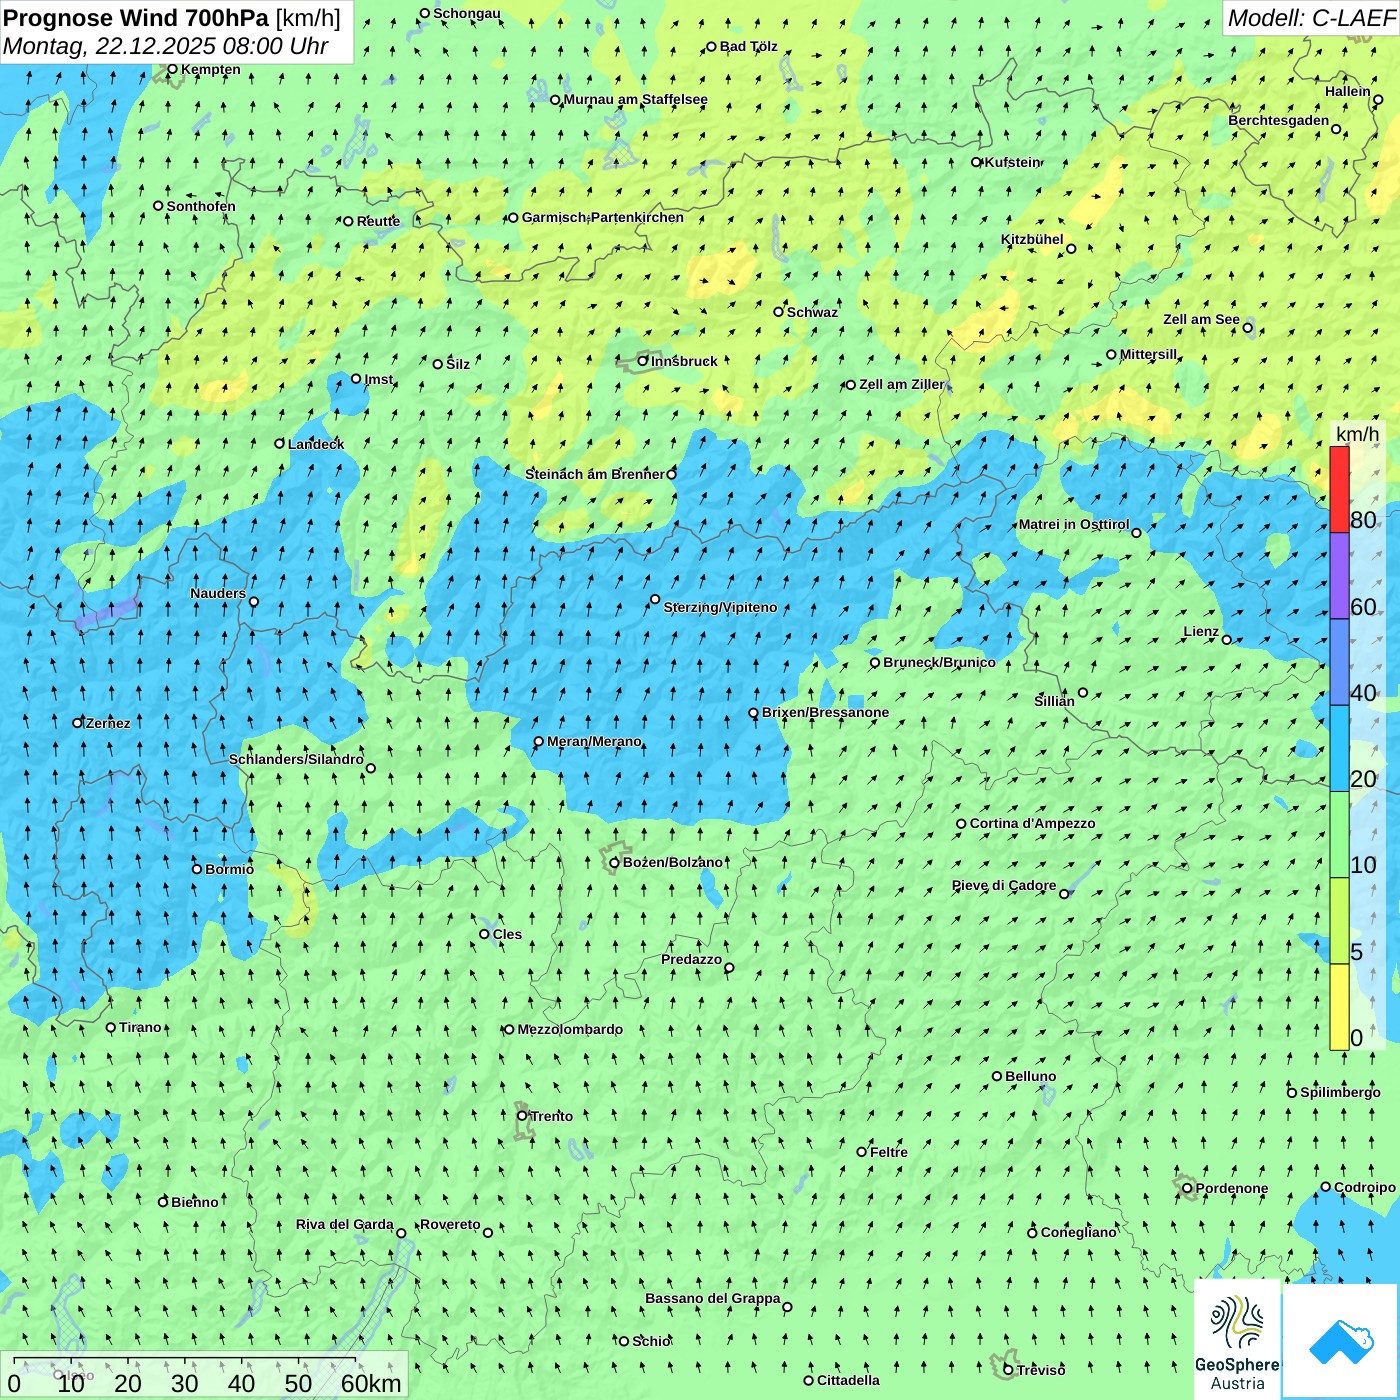Click the Kempten location marker
The width and height of the screenshot is (1400, 1400).
[x=172, y=70]
